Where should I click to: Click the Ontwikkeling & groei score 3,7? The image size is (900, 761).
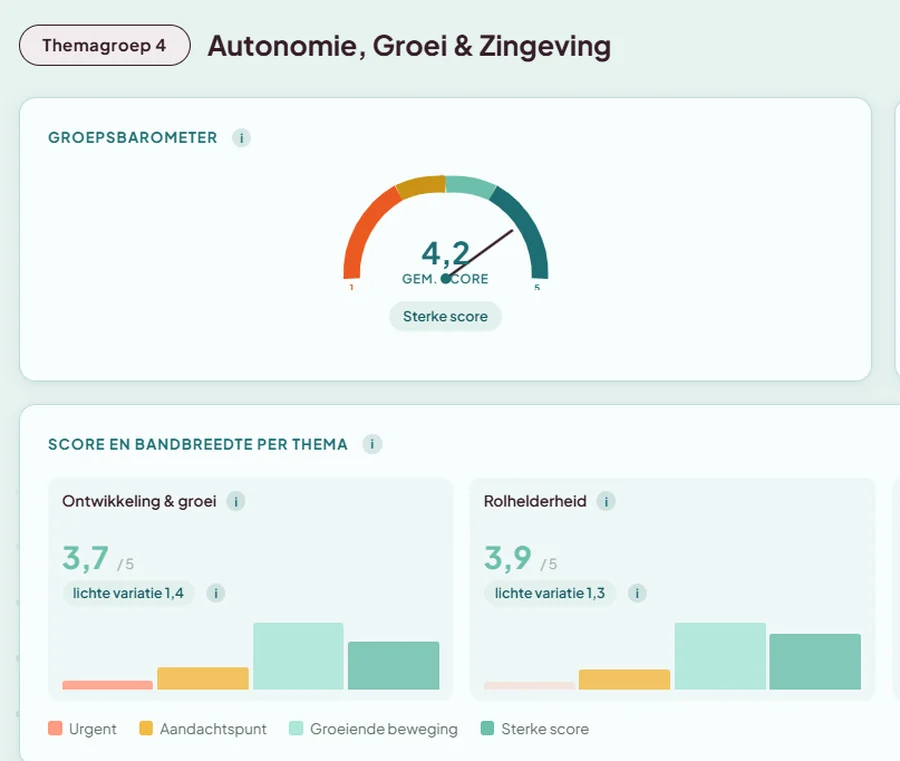pyautogui.click(x=86, y=558)
